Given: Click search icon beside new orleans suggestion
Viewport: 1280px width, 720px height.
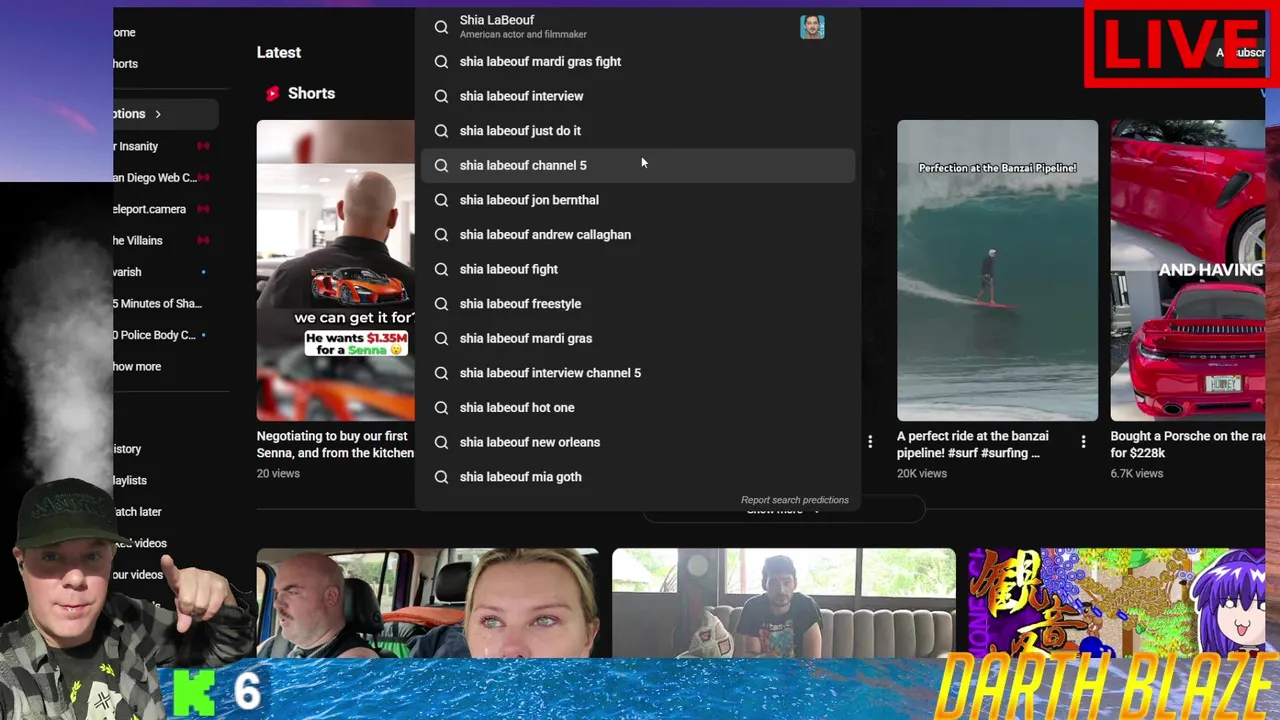Looking at the screenshot, I should [x=441, y=442].
